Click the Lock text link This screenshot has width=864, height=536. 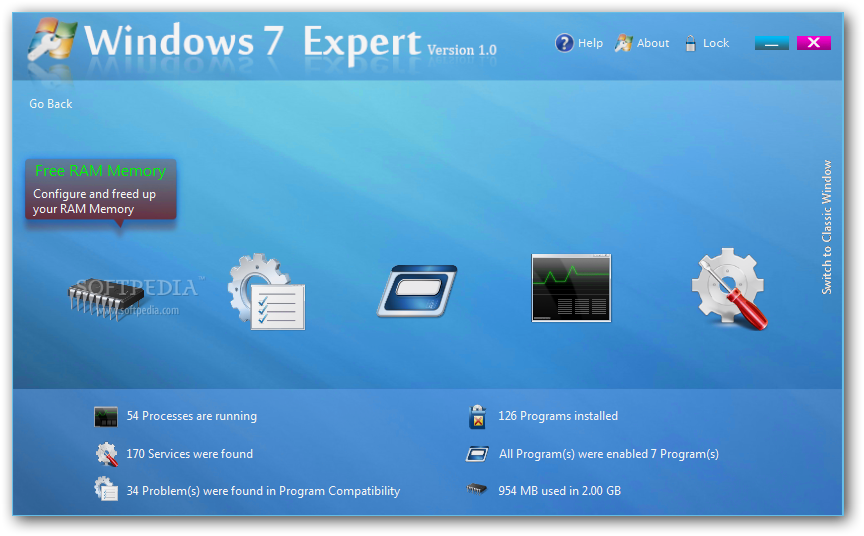(x=716, y=43)
